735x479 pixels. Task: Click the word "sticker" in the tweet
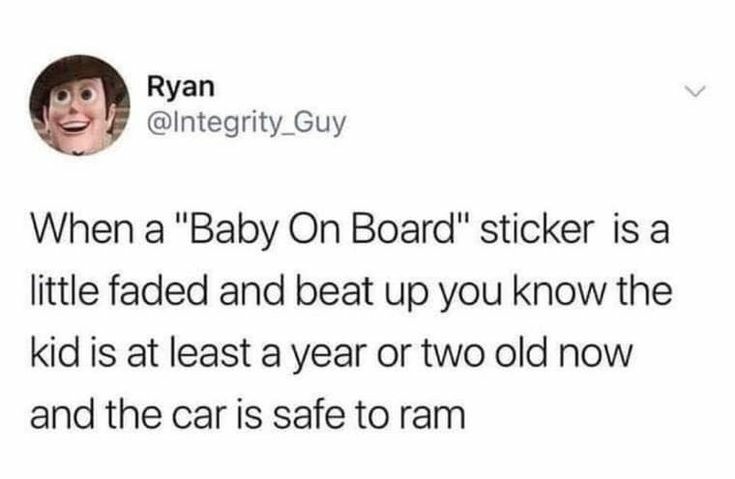[x=537, y=231]
